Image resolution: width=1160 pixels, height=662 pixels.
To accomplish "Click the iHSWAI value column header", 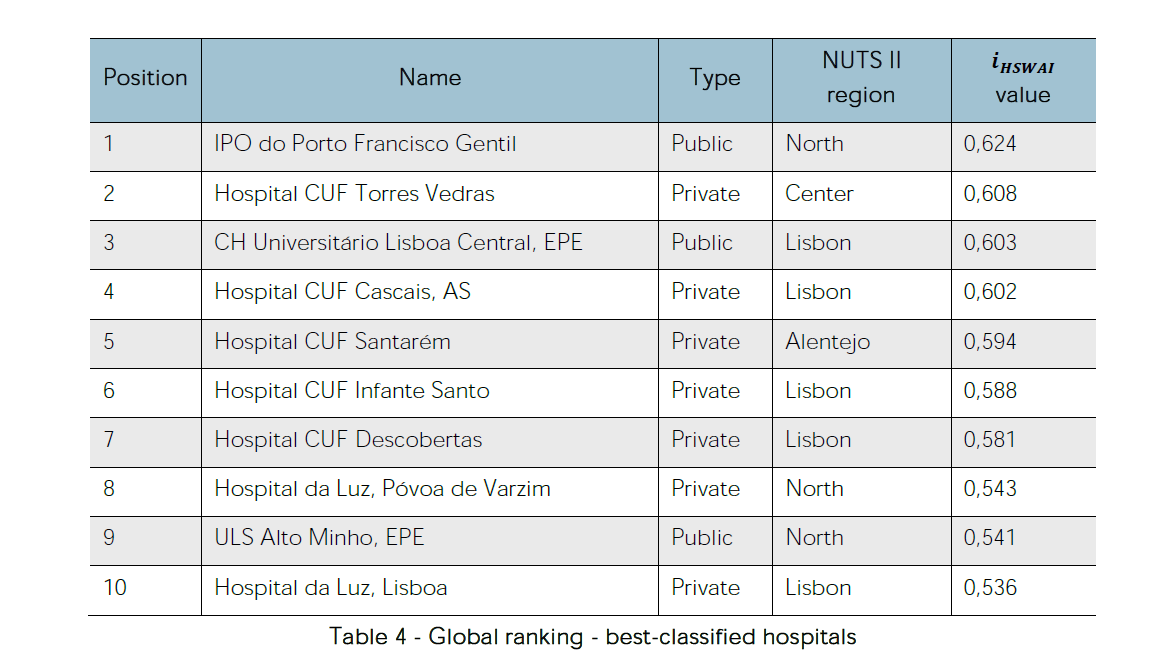I will point(1022,80).
